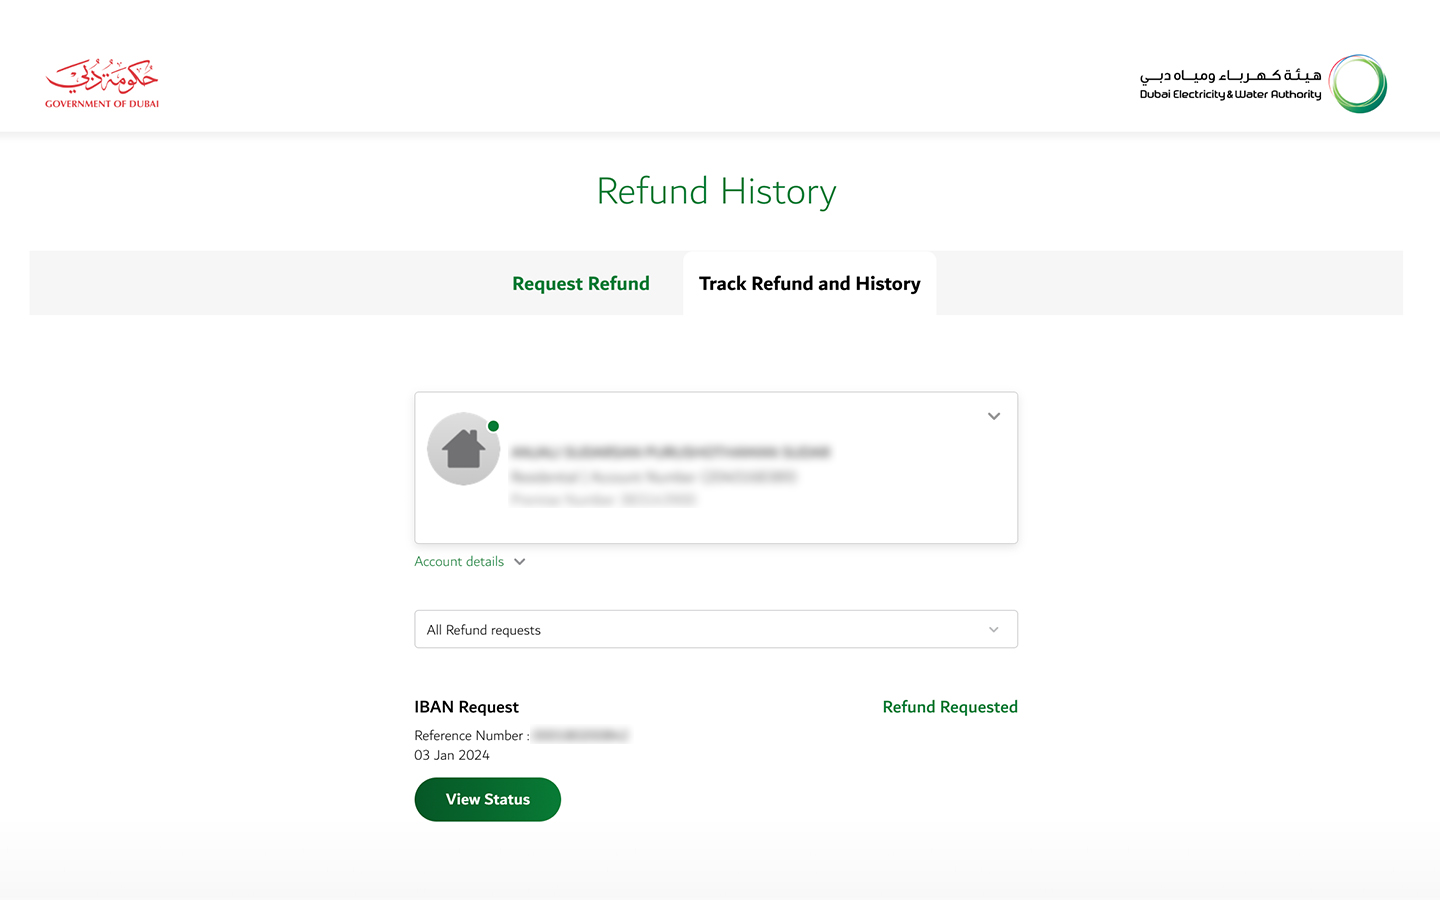Click the Refund History page title

pyautogui.click(x=716, y=190)
